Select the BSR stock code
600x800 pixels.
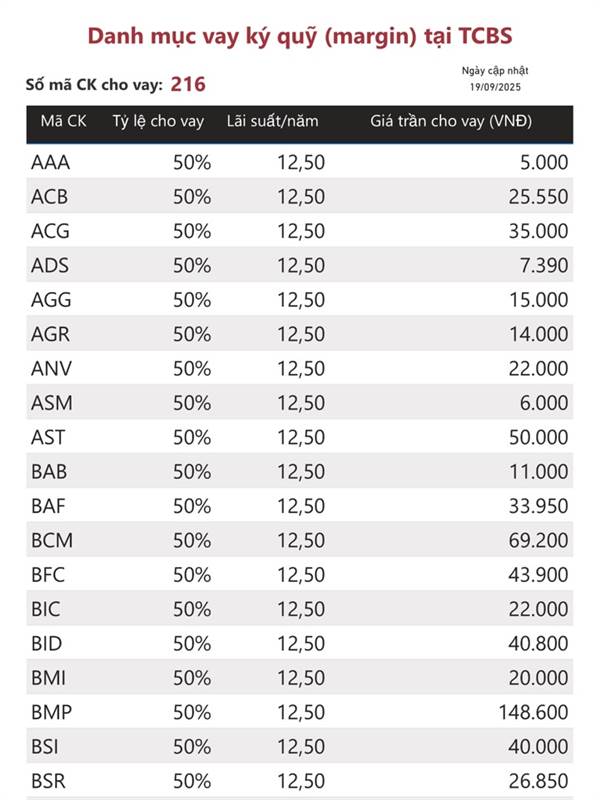tap(48, 781)
